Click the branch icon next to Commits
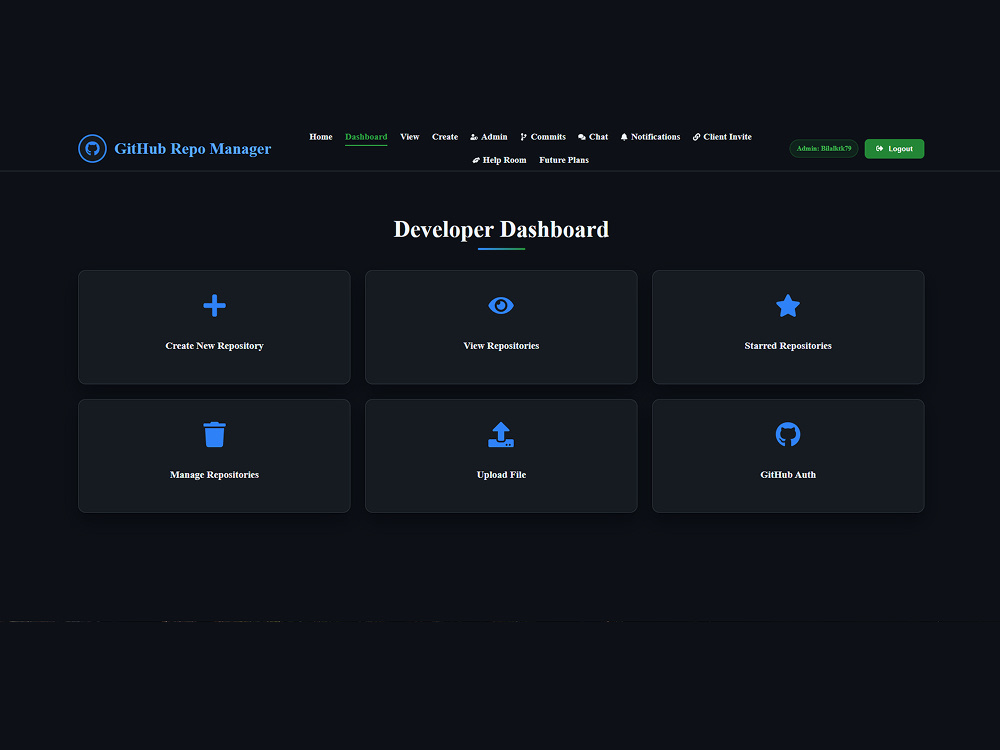 pos(524,137)
